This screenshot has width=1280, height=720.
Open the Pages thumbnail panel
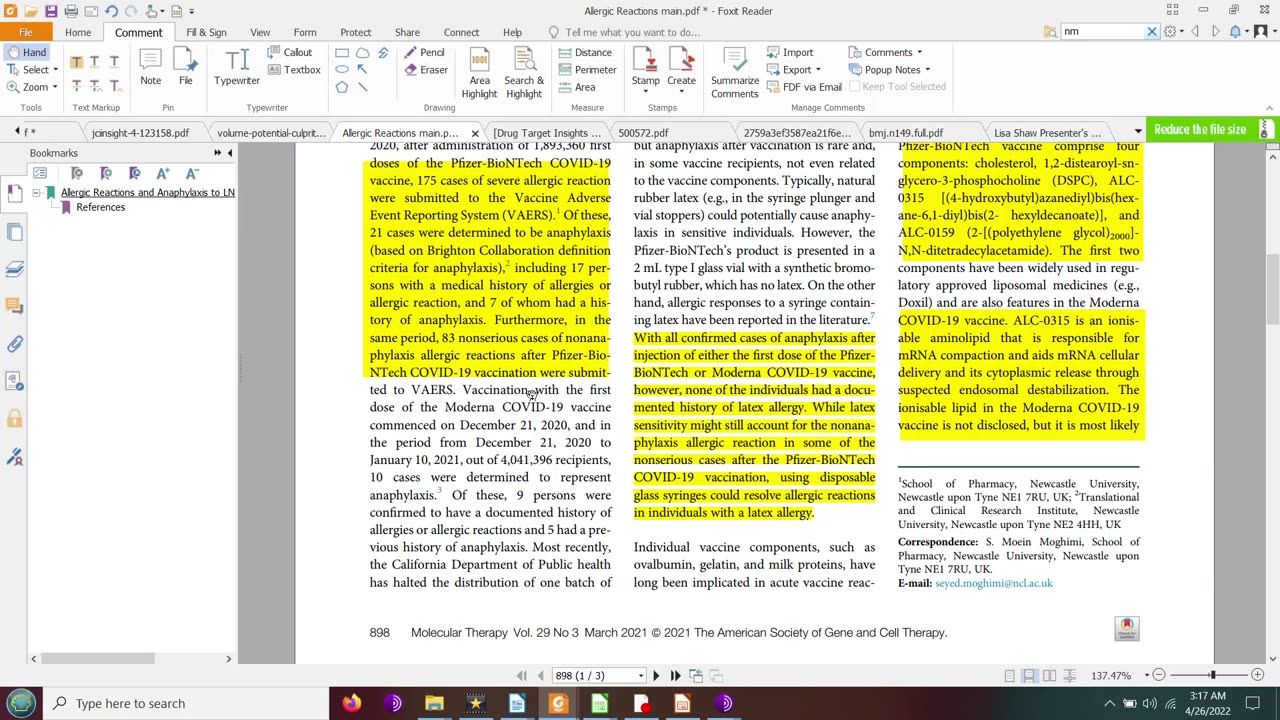click(x=15, y=232)
